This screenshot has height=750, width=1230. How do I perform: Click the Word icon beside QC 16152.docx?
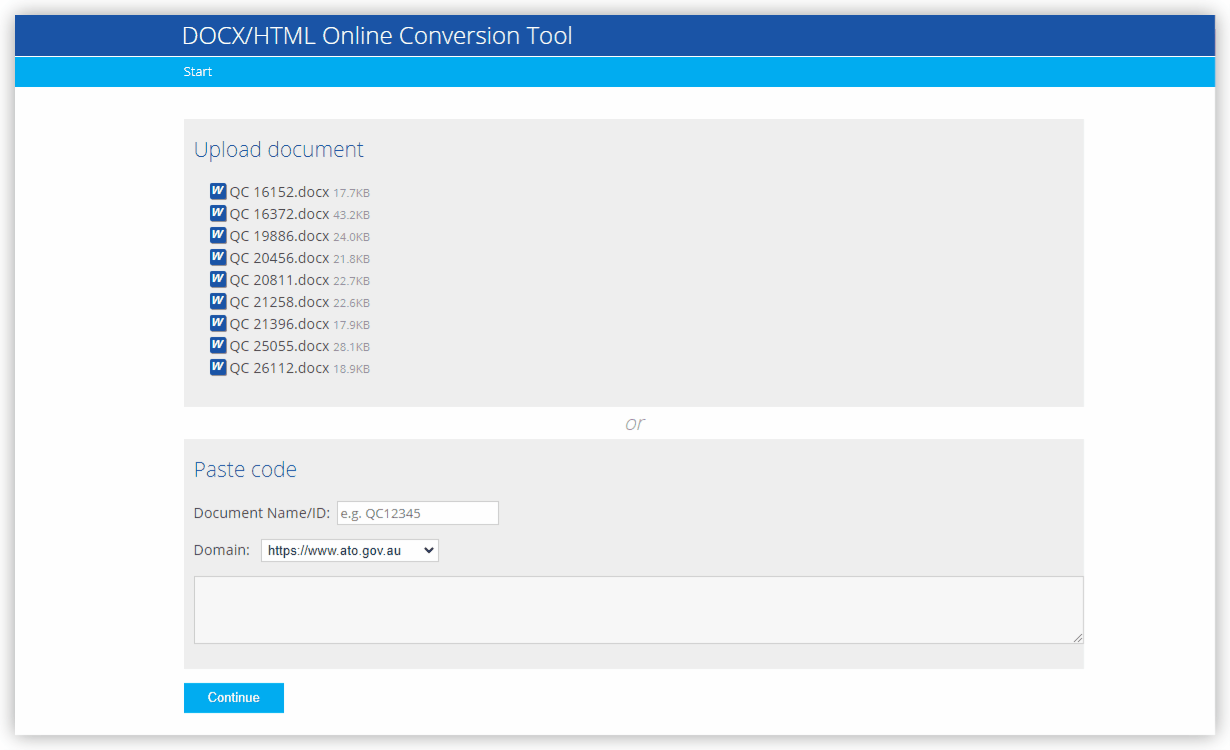(x=218, y=192)
